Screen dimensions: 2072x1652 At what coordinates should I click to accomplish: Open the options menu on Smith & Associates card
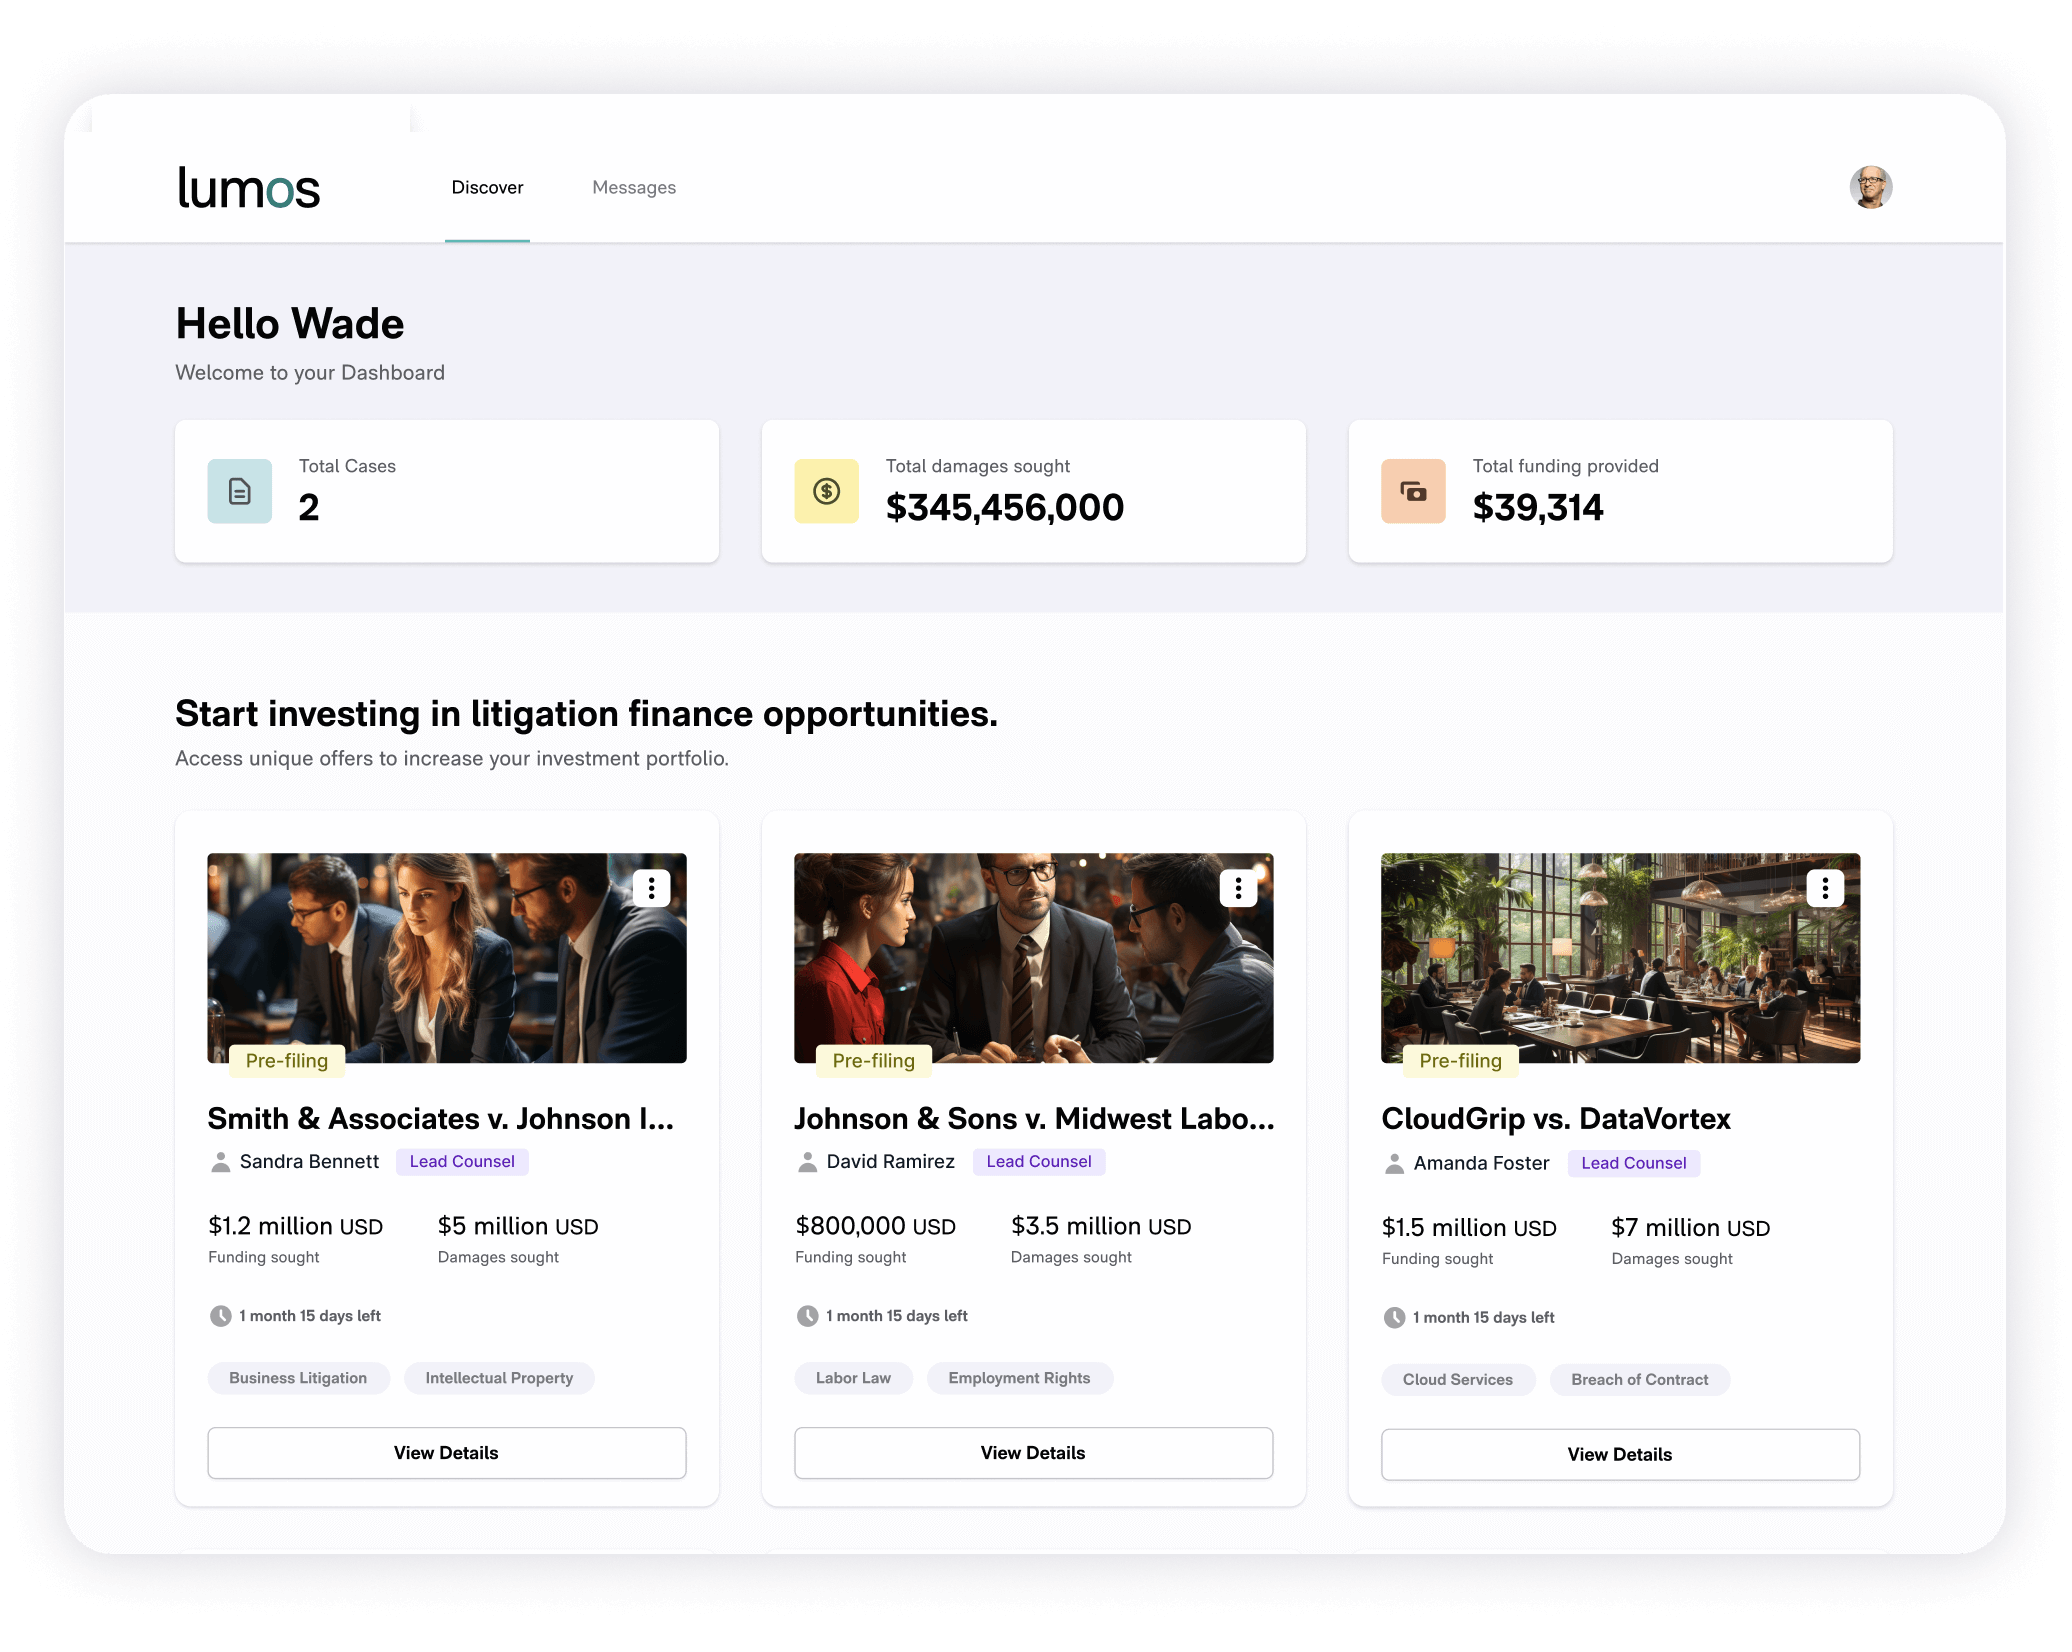pos(652,888)
